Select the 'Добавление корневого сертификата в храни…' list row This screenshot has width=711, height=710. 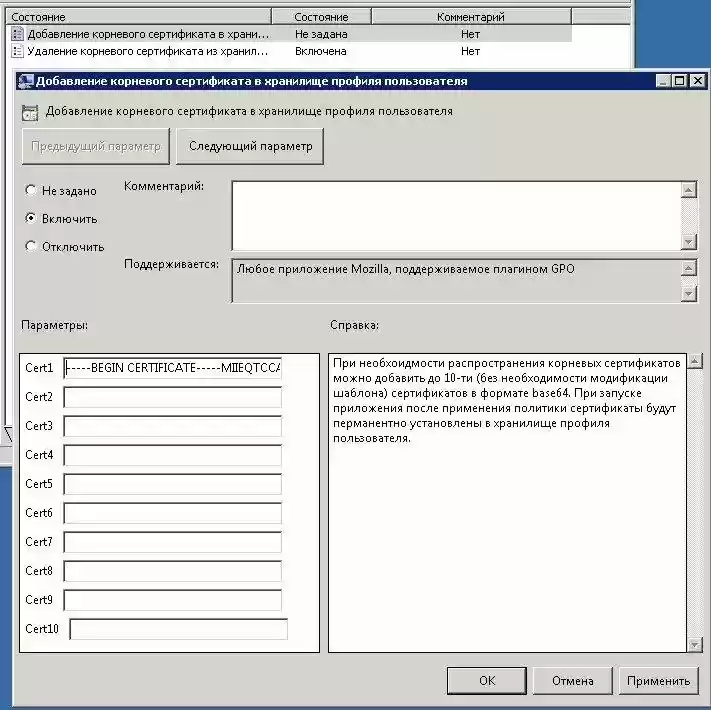point(290,34)
